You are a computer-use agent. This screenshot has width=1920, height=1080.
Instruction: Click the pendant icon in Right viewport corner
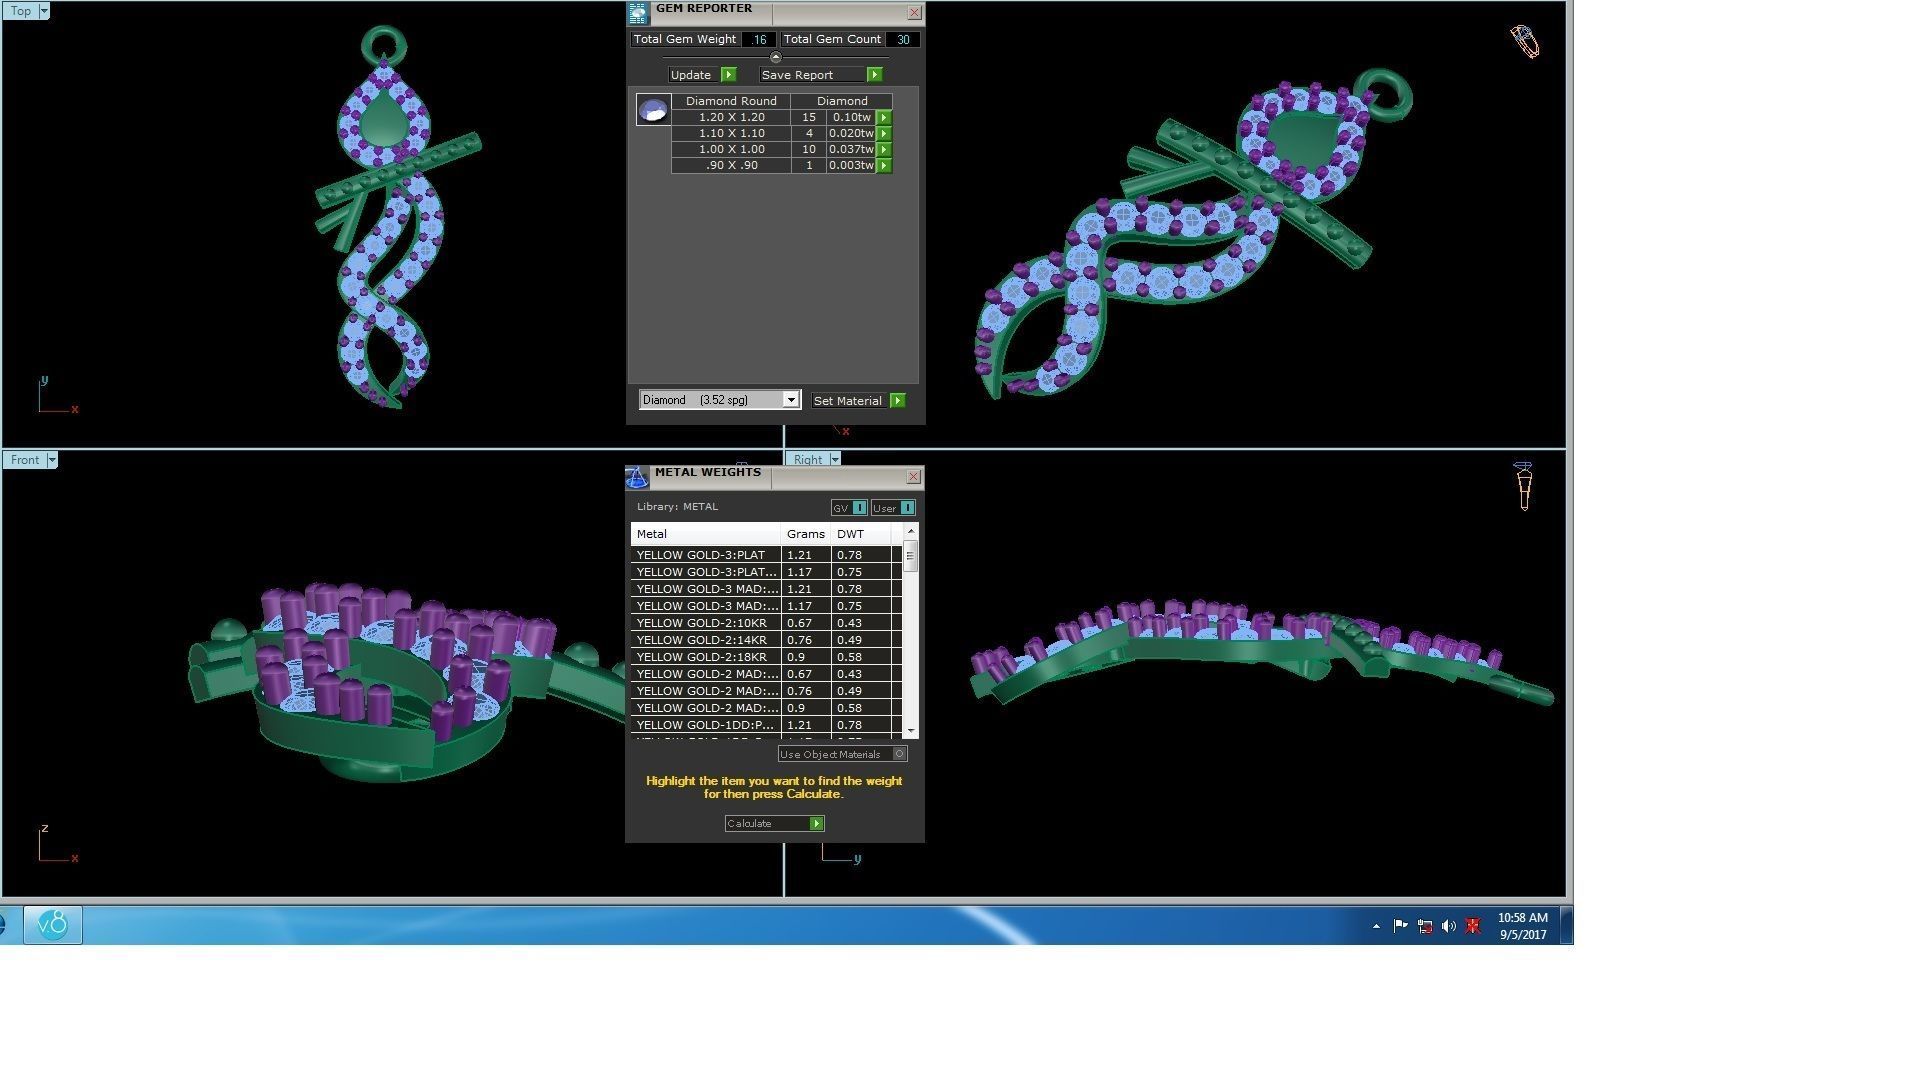[1523, 486]
